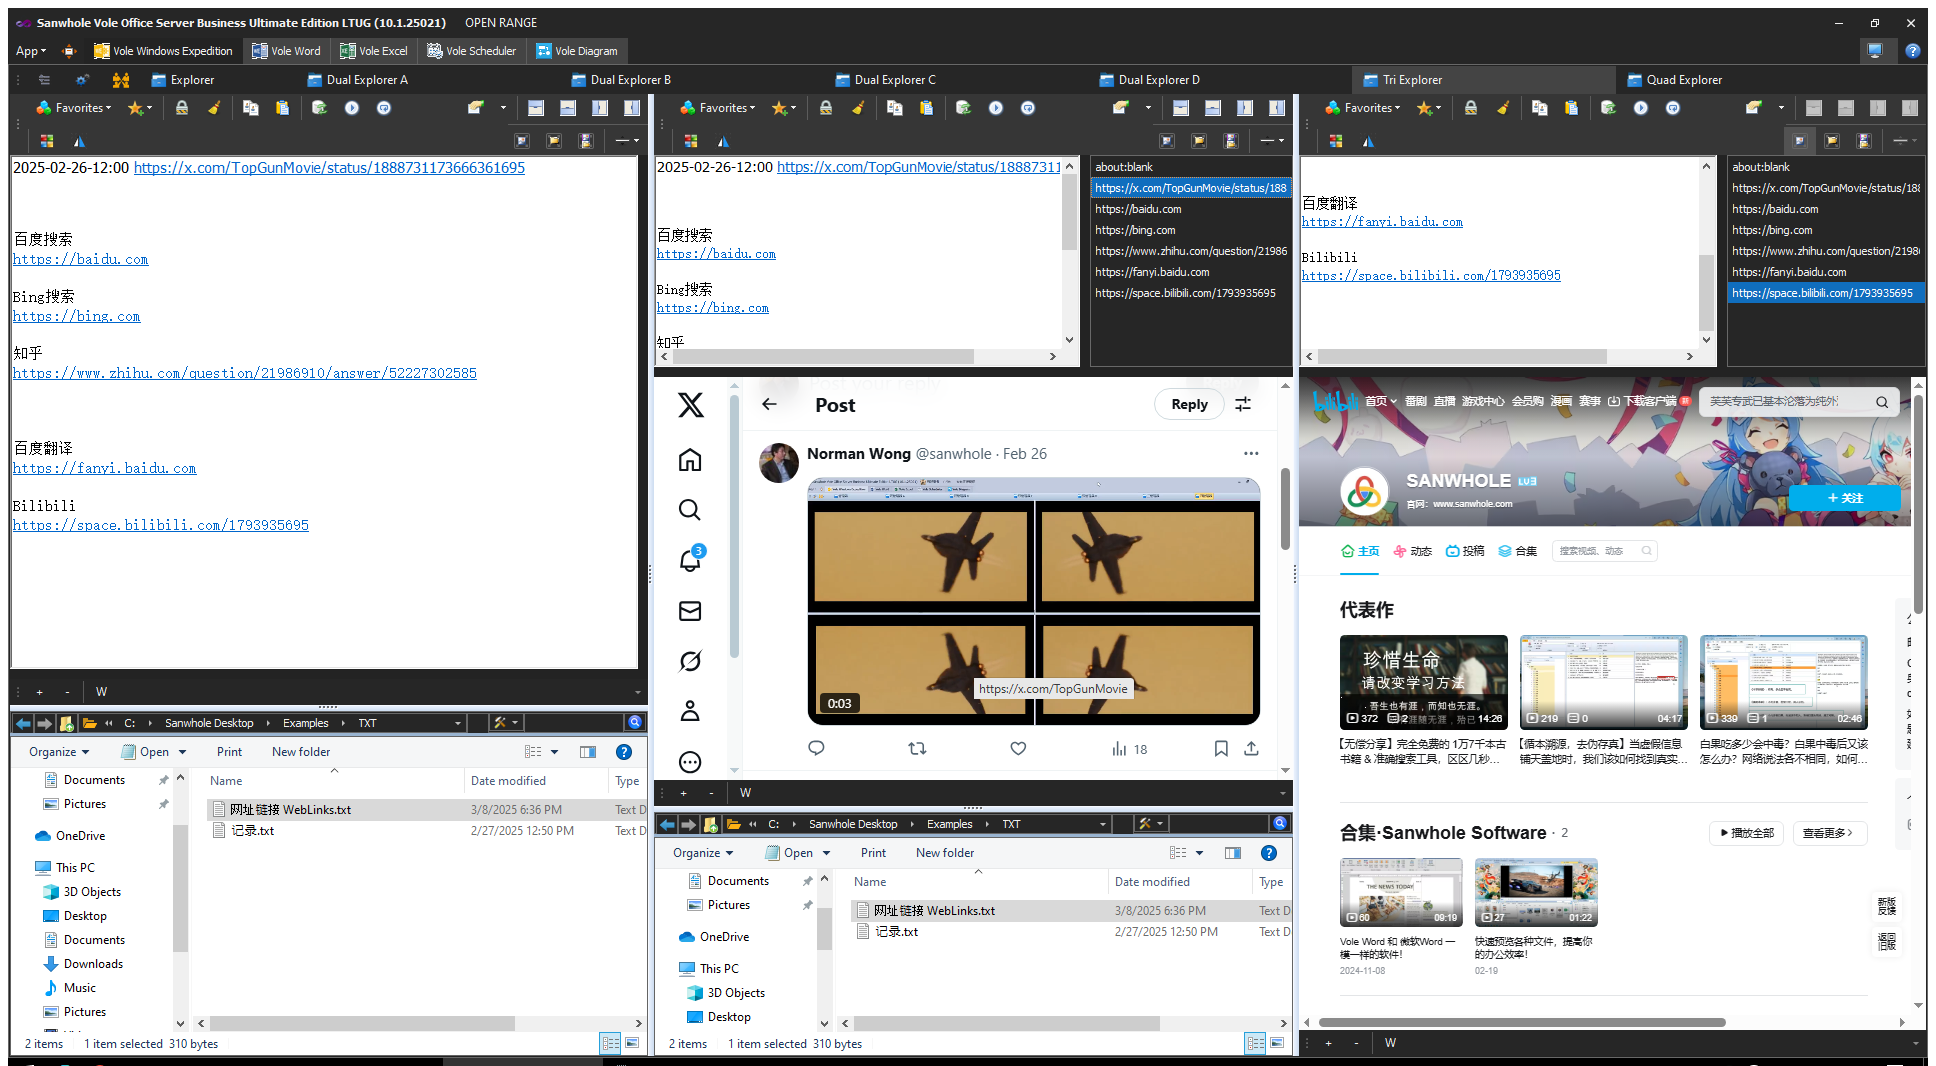Switch to Dual Explorer C tab
This screenshot has height=1066, width=1936.
pyautogui.click(x=885, y=80)
